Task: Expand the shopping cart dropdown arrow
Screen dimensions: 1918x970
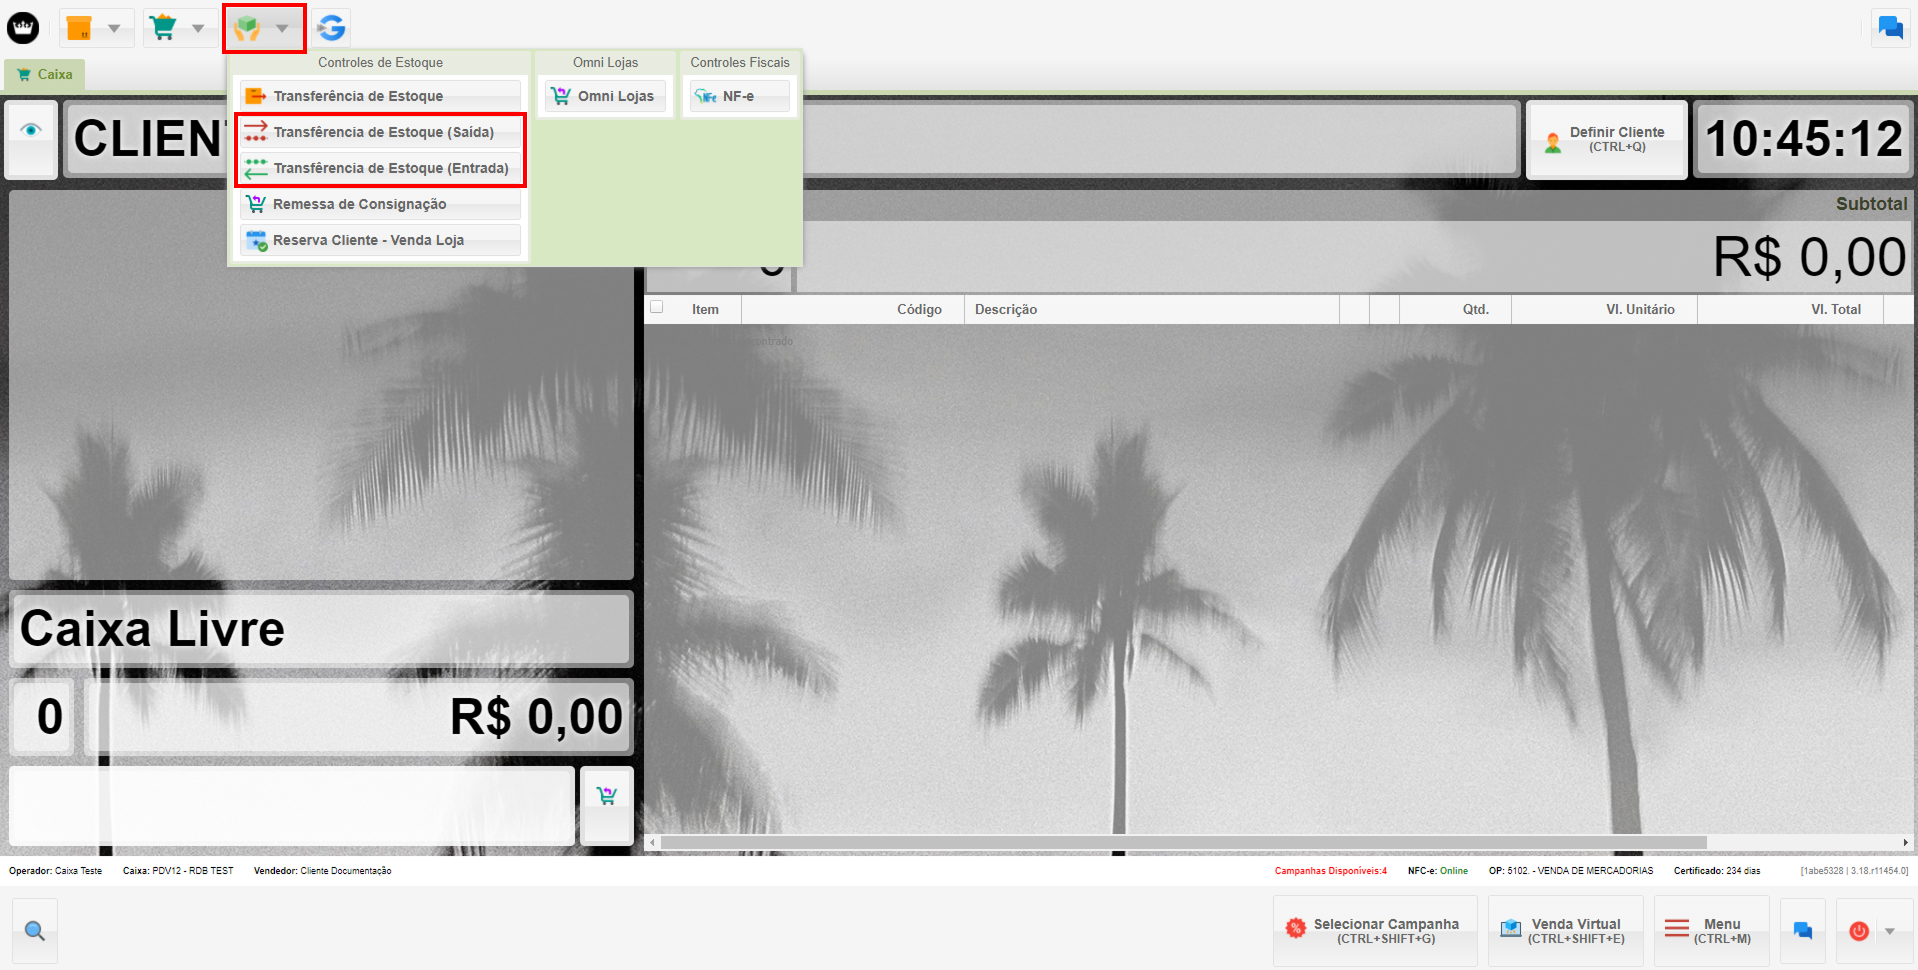Action: [x=198, y=28]
